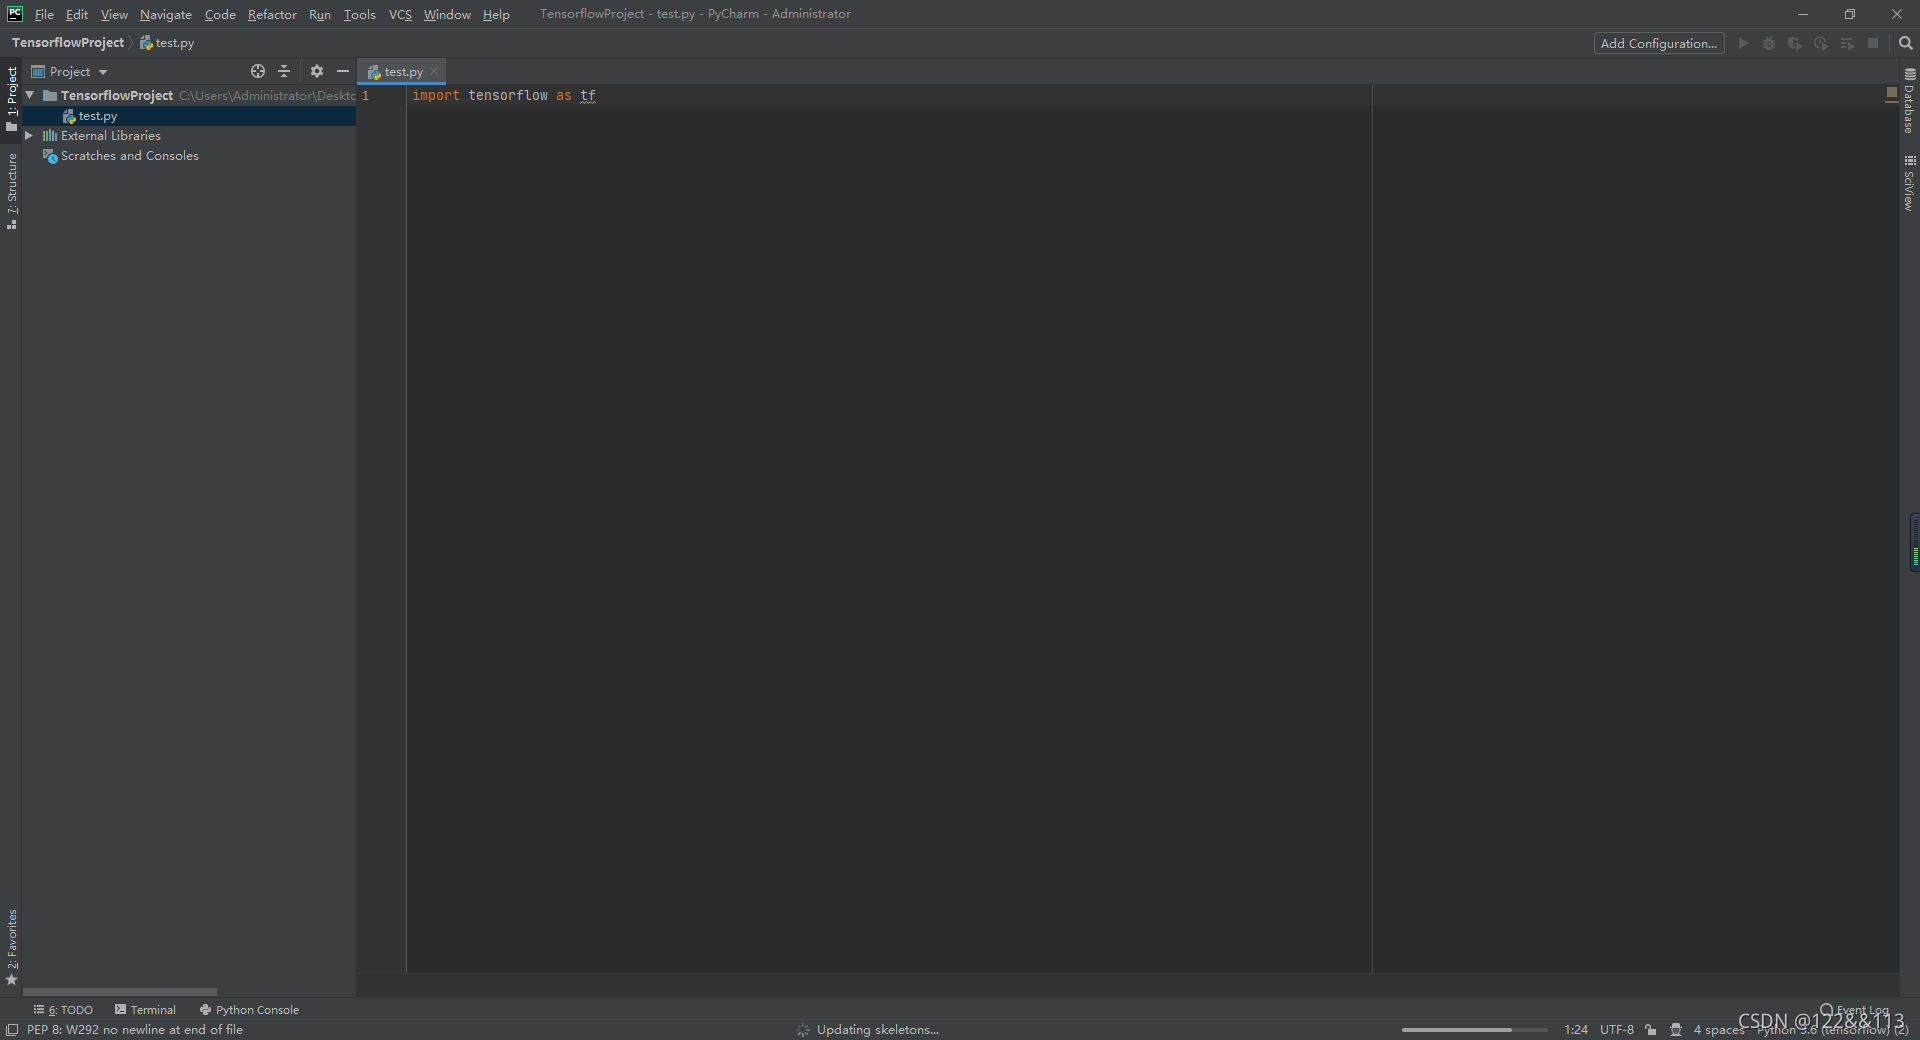The height and width of the screenshot is (1040, 1920).
Task: Open the Navigate menu
Action: tap(166, 14)
